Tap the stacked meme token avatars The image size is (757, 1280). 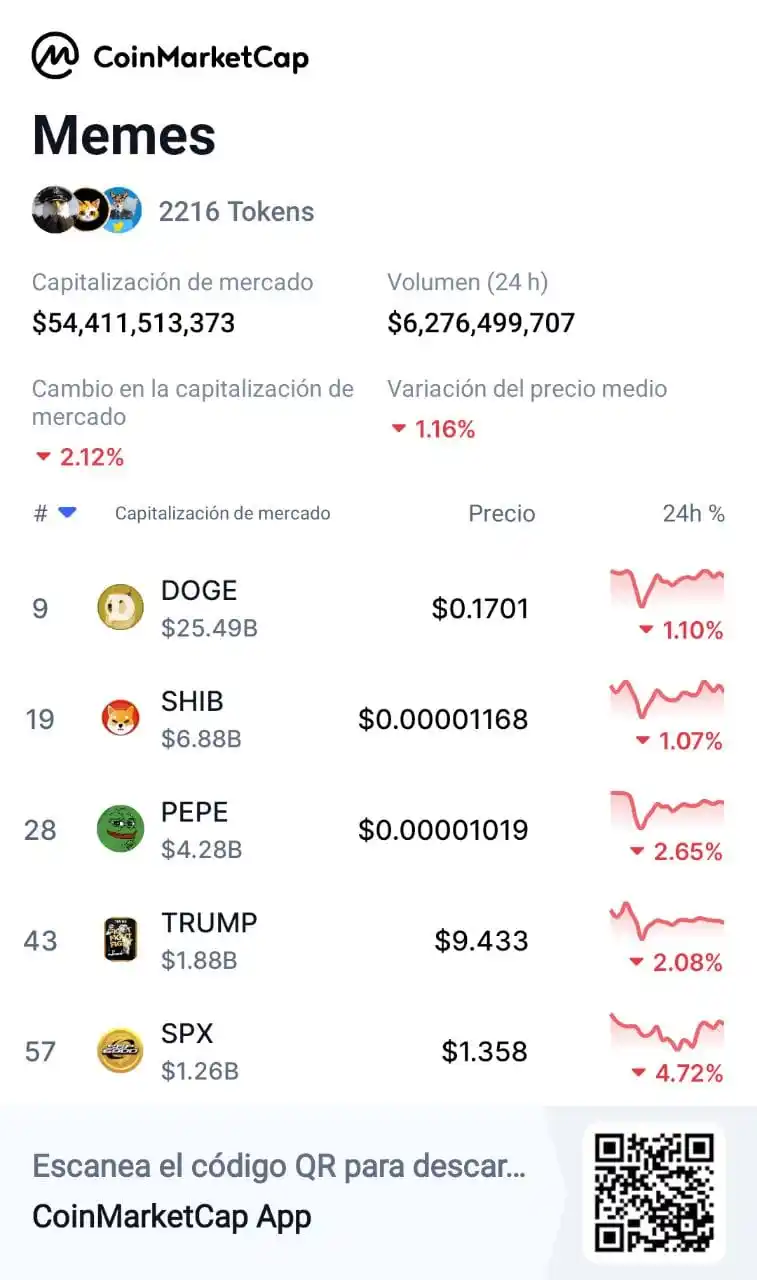tap(87, 210)
